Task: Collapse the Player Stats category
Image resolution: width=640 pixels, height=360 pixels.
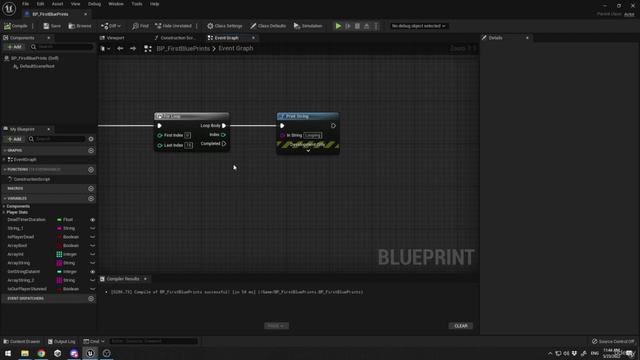Action: (x=4, y=212)
